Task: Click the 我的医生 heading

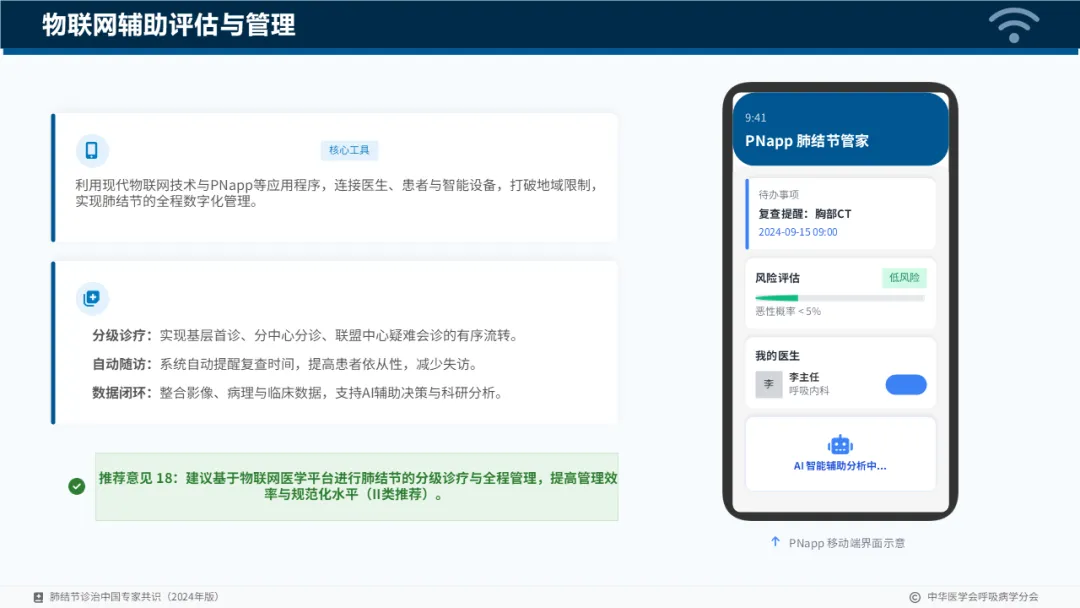Action: pos(778,356)
